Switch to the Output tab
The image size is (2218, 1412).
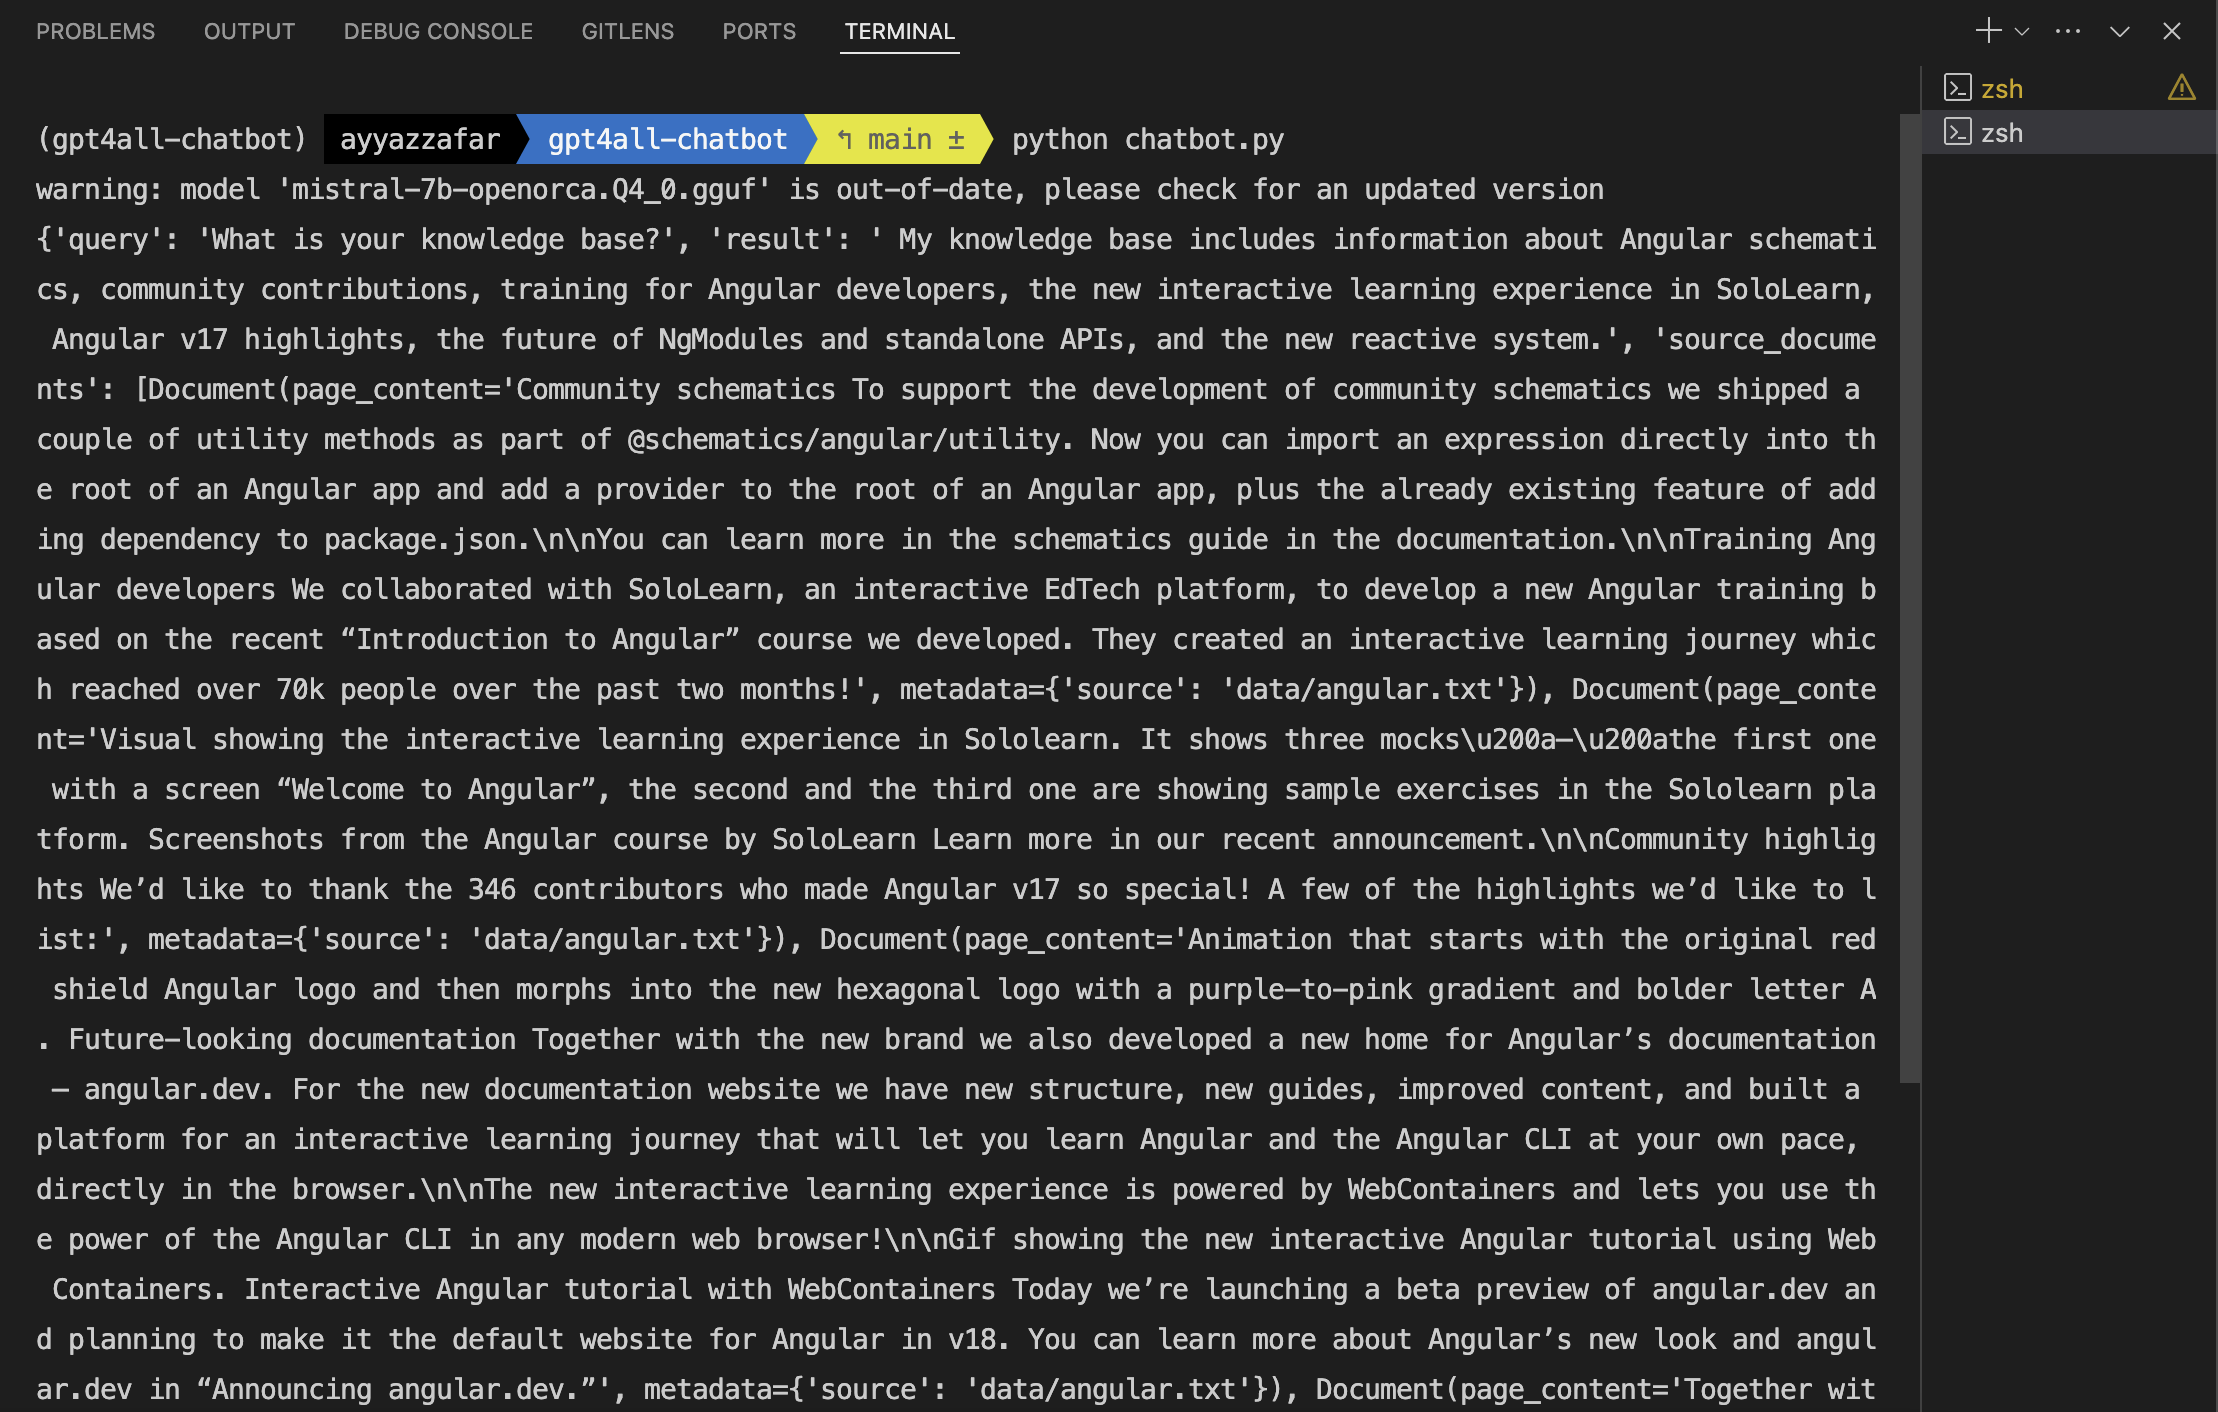click(x=249, y=32)
